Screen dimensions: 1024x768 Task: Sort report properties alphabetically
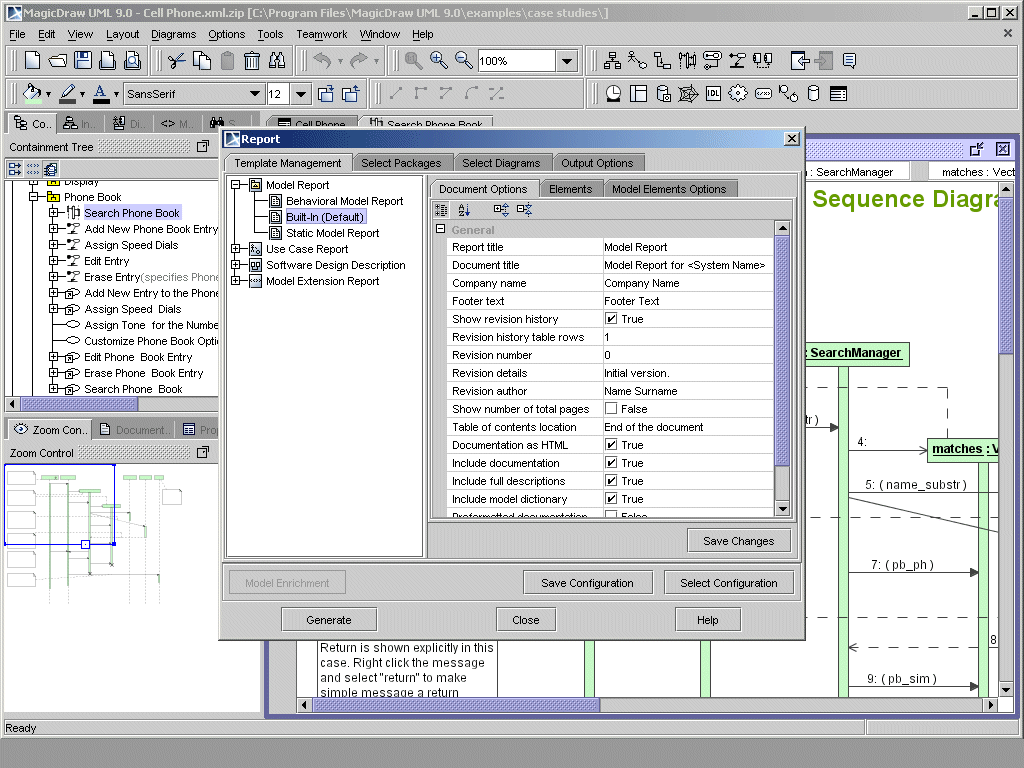coord(464,210)
